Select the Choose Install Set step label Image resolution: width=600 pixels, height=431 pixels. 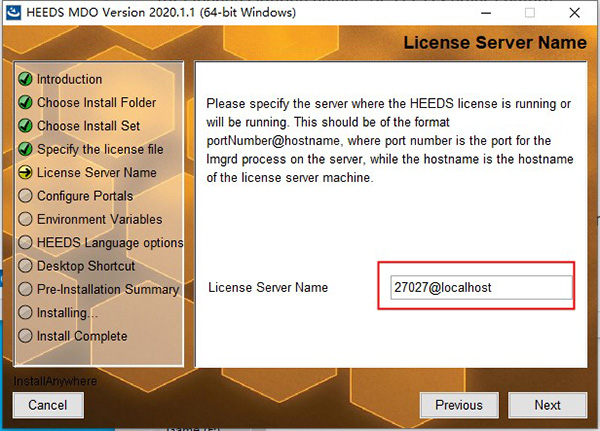pos(88,126)
